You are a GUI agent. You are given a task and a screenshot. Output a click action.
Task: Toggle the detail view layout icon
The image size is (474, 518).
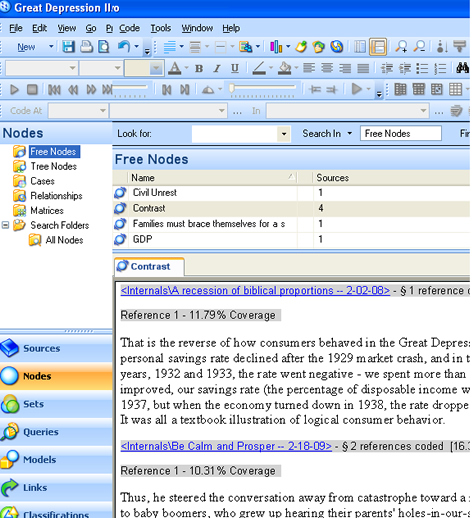(378, 47)
